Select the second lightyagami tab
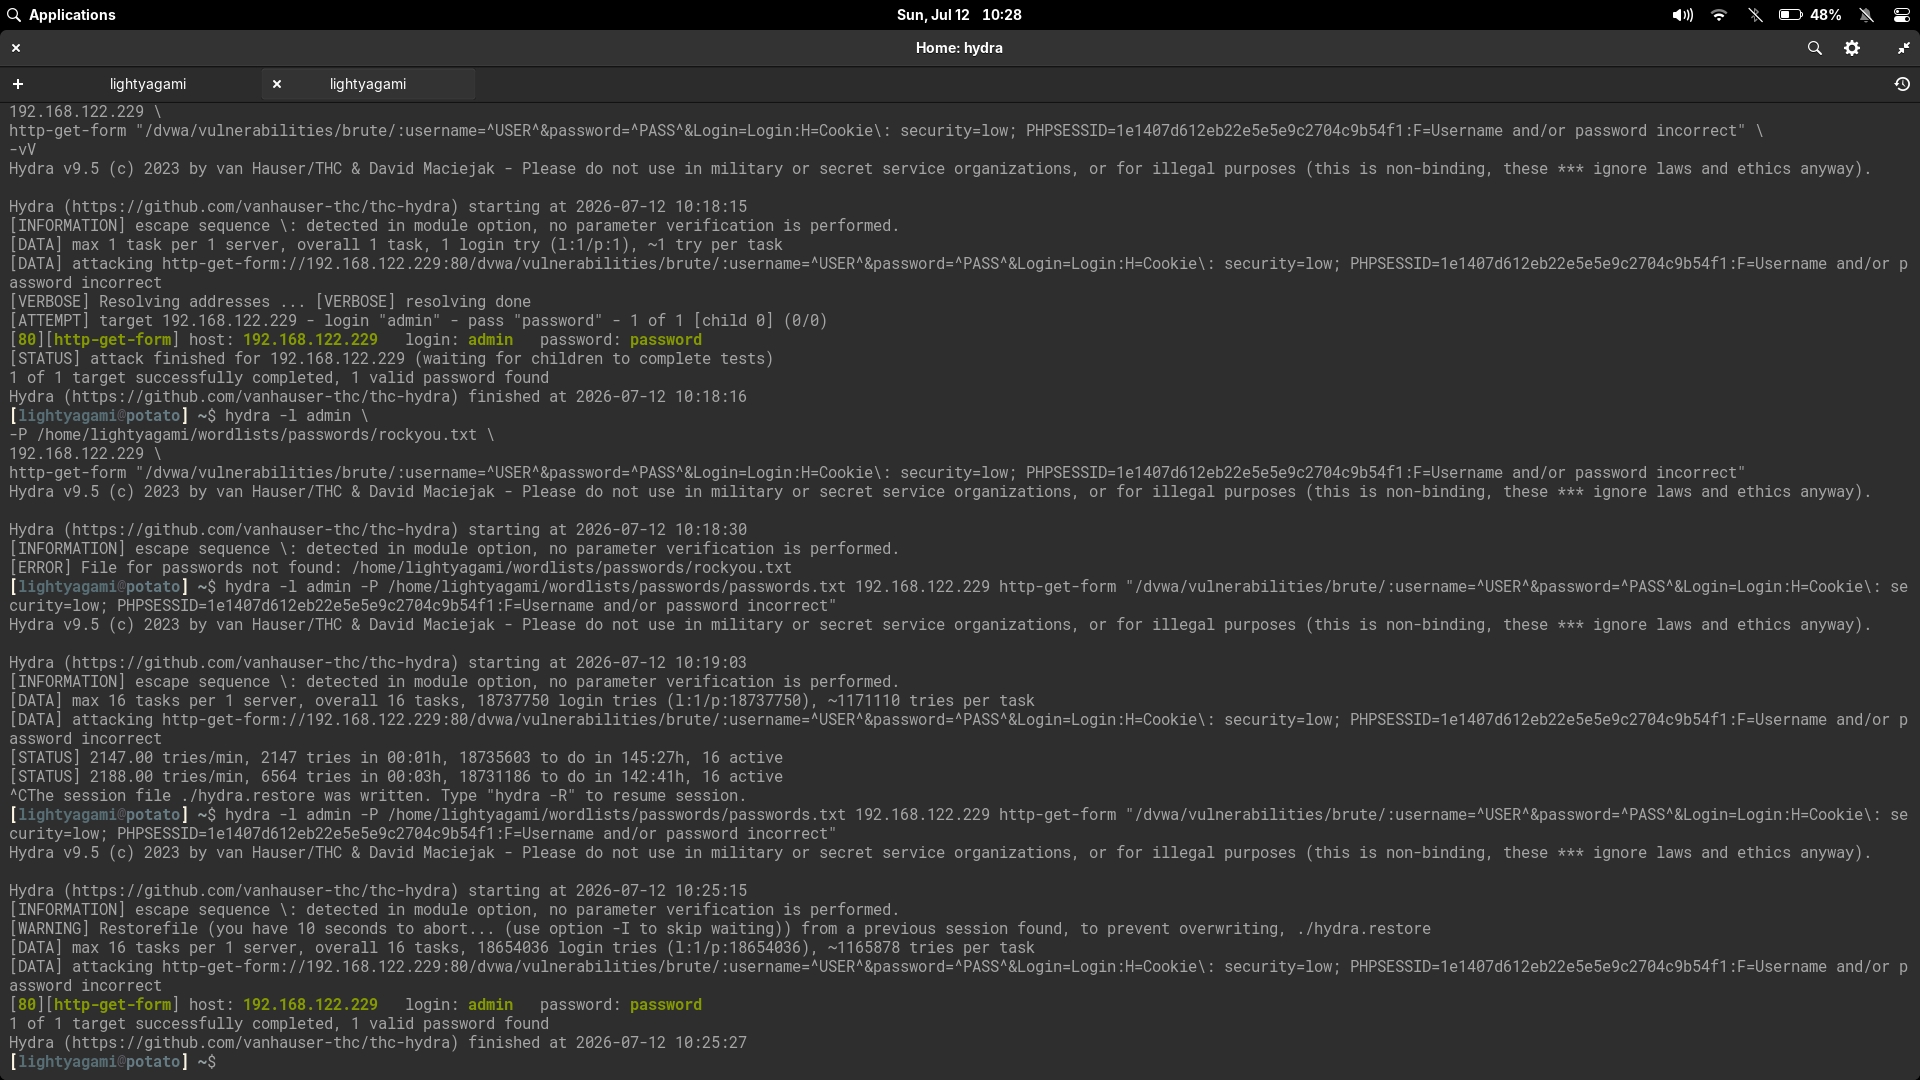 click(368, 84)
